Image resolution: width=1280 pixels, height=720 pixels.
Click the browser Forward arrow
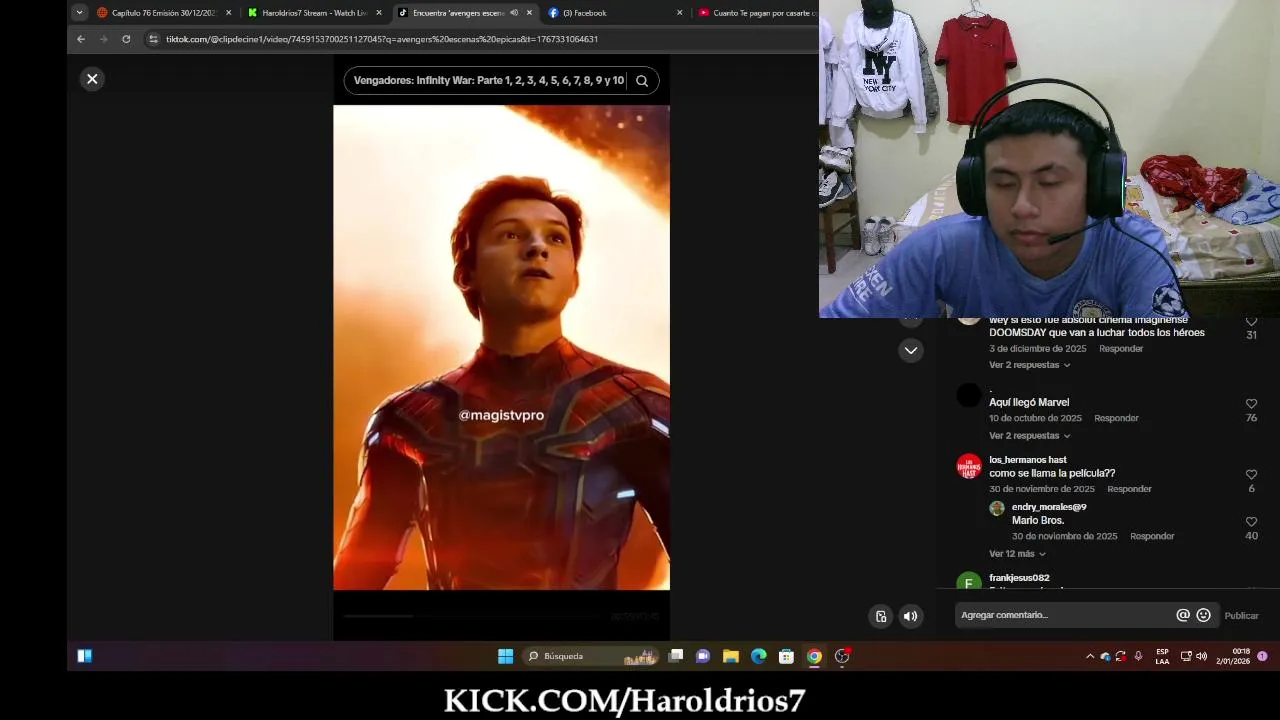pyautogui.click(x=103, y=39)
